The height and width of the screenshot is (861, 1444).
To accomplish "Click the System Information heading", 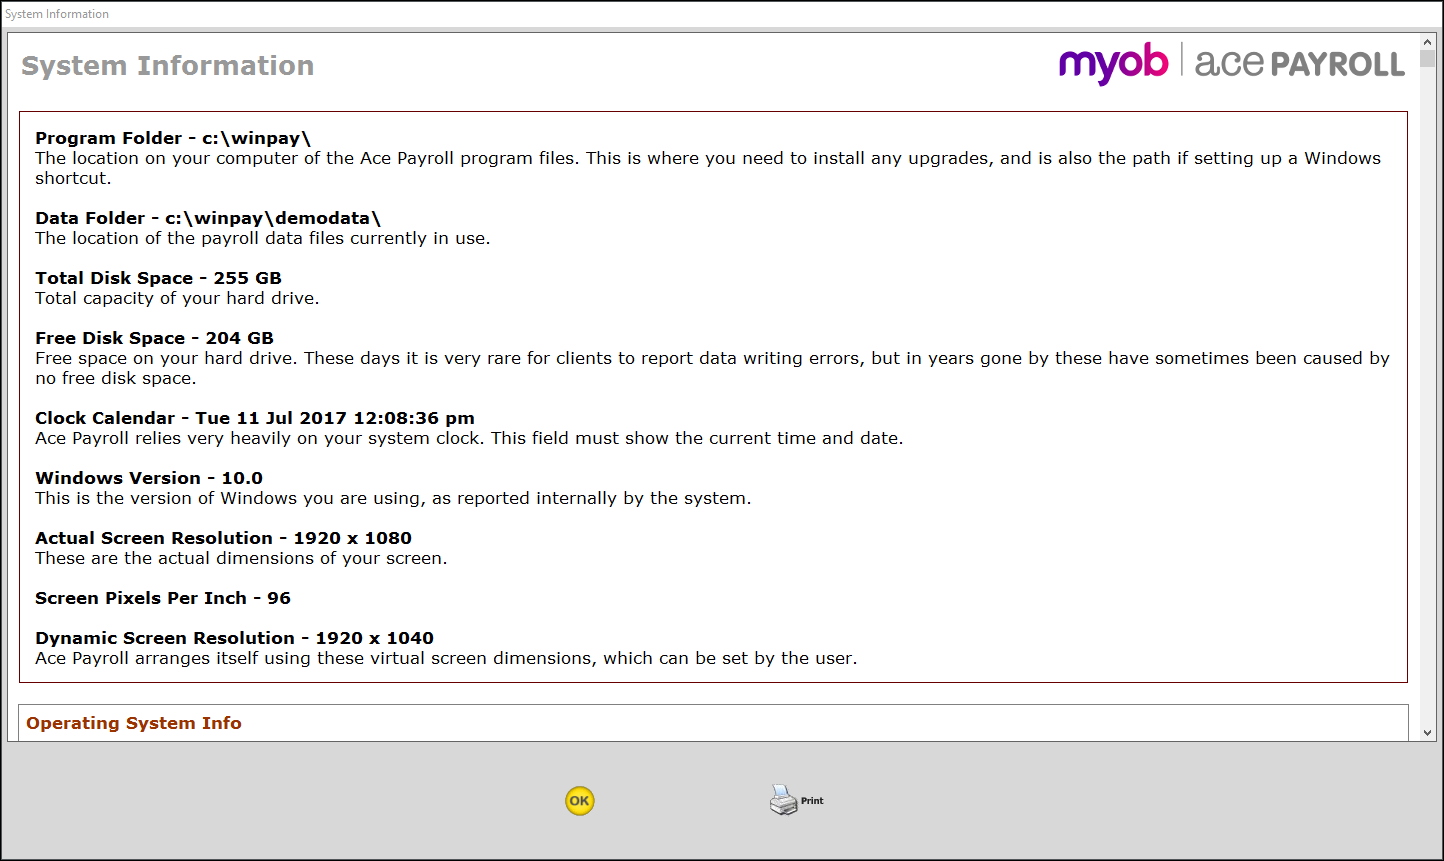I will pyautogui.click(x=167, y=65).
